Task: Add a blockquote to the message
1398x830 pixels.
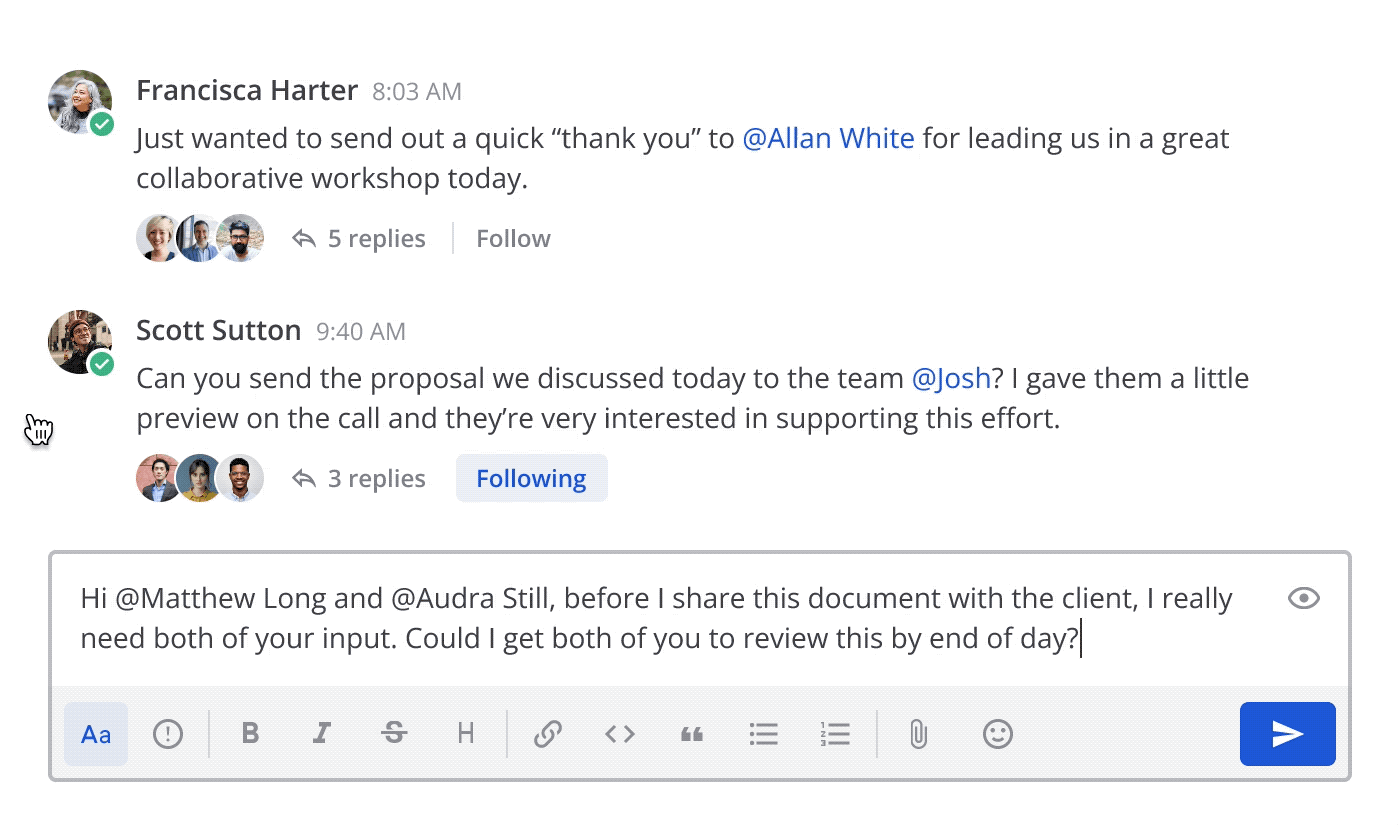Action: [691, 734]
